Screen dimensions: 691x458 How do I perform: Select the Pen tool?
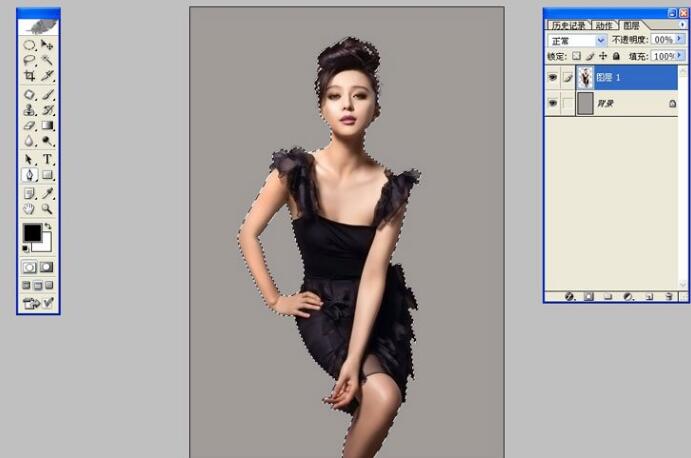pyautogui.click(x=30, y=175)
